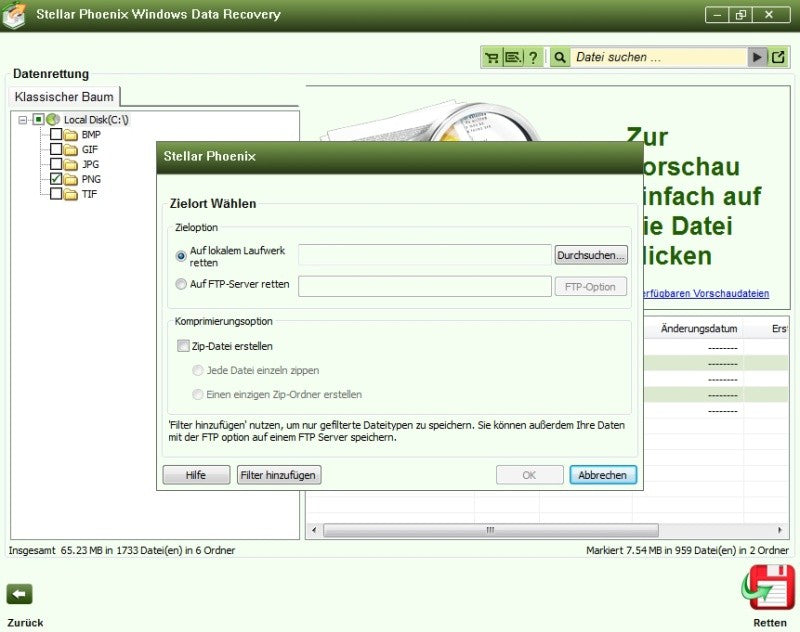Click the FTP server path input field
Image resolution: width=800 pixels, height=632 pixels.
click(424, 287)
